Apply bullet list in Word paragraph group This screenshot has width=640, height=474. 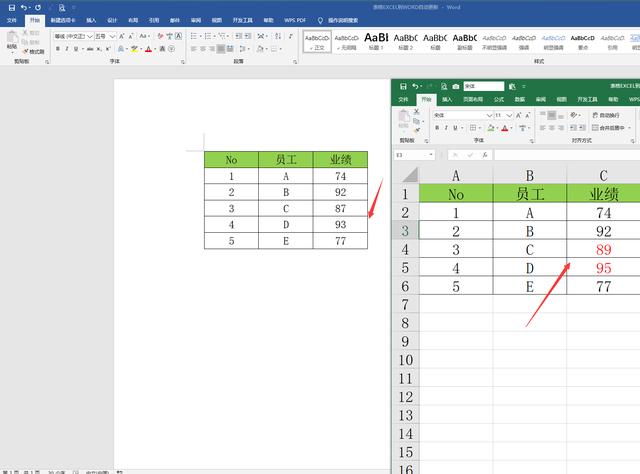tap(194, 36)
